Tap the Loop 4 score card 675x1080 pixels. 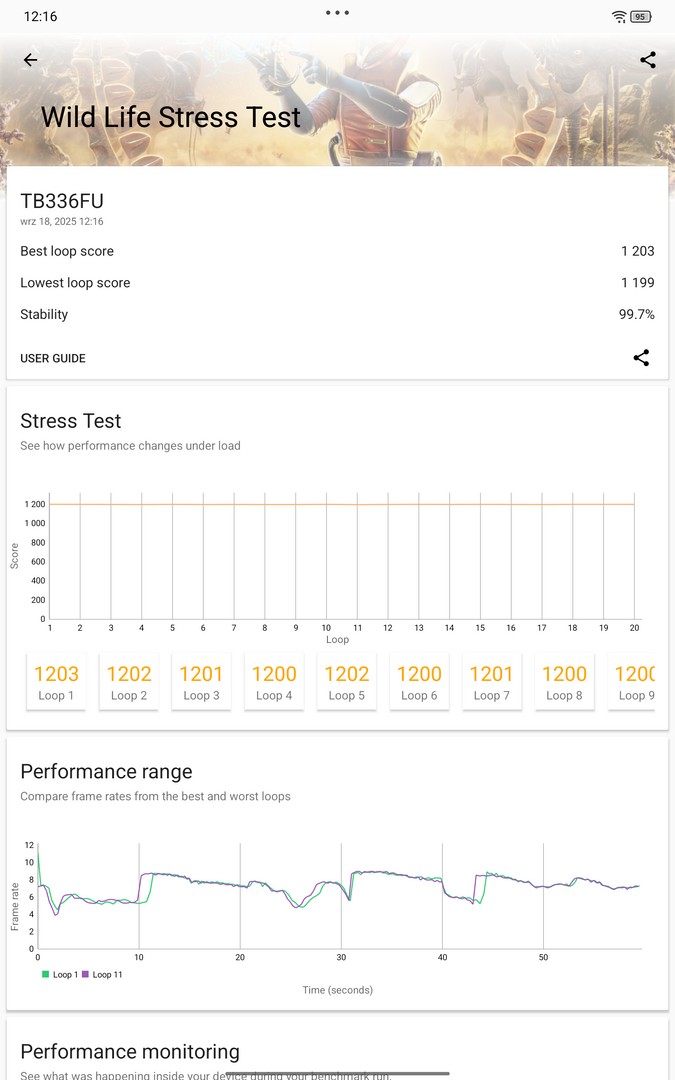[x=274, y=682]
